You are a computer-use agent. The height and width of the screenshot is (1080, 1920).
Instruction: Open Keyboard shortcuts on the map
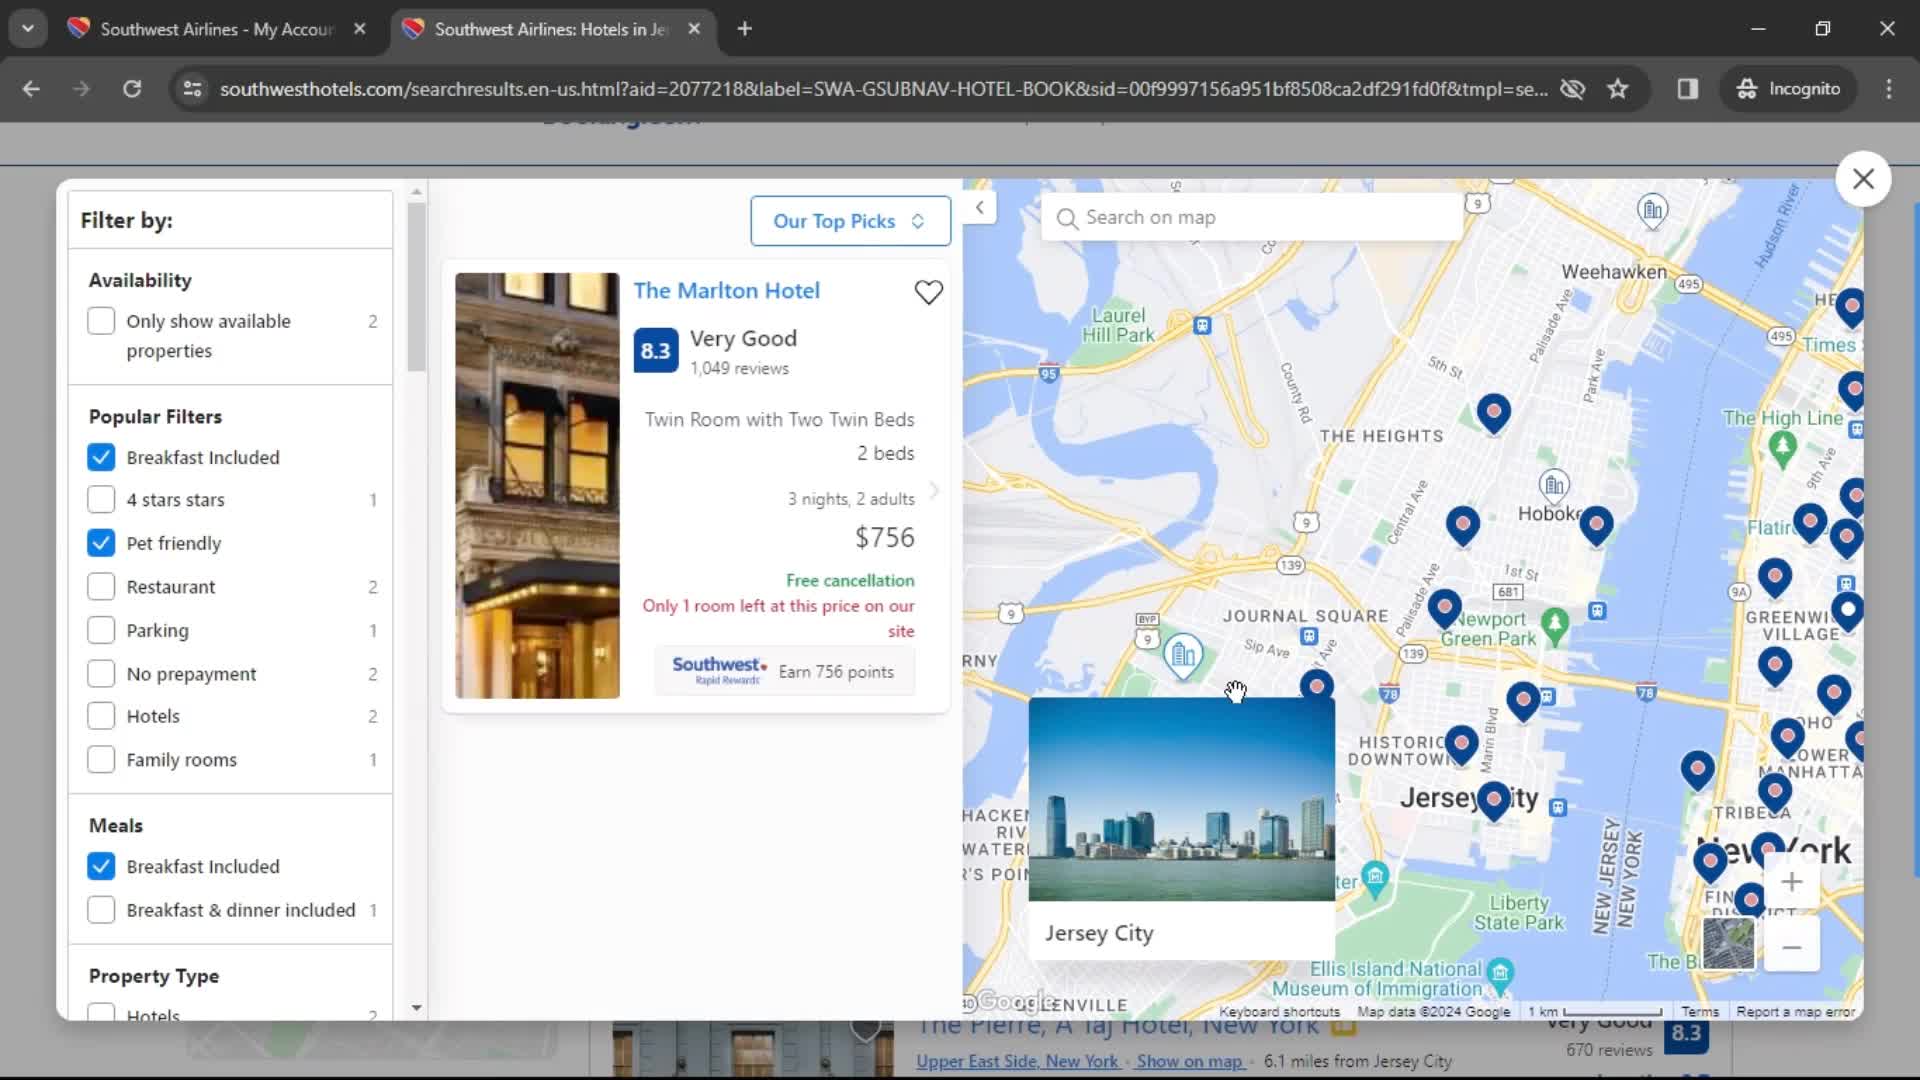[1279, 1012]
